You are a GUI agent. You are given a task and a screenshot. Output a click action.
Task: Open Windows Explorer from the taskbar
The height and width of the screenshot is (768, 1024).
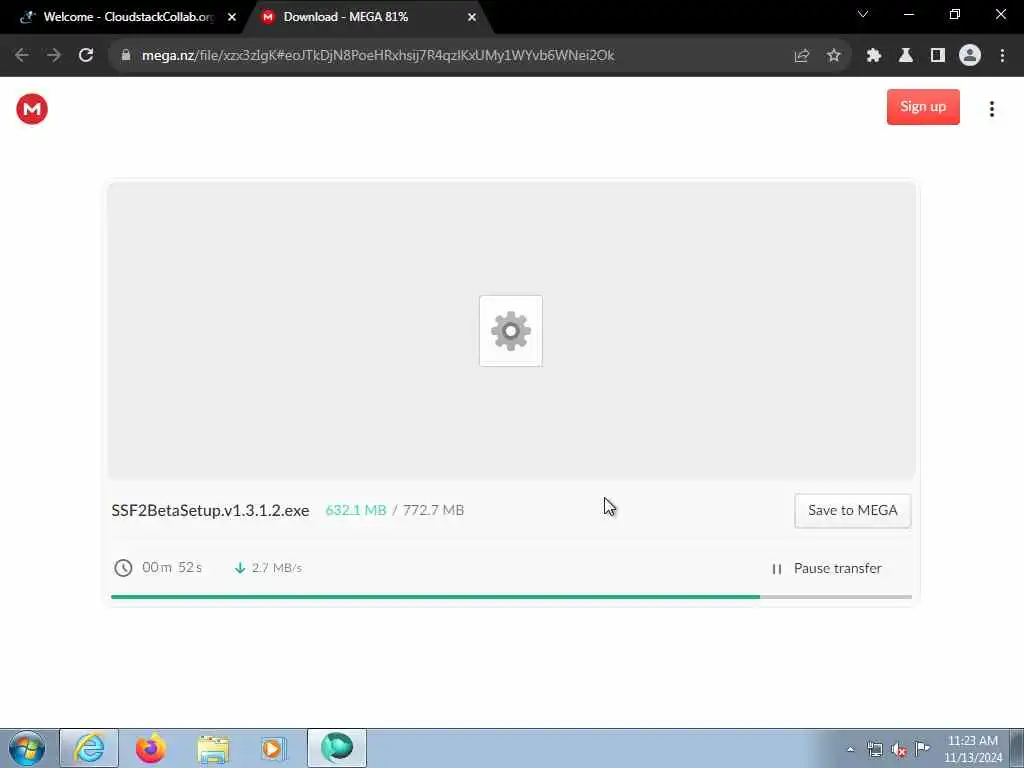pyautogui.click(x=213, y=748)
